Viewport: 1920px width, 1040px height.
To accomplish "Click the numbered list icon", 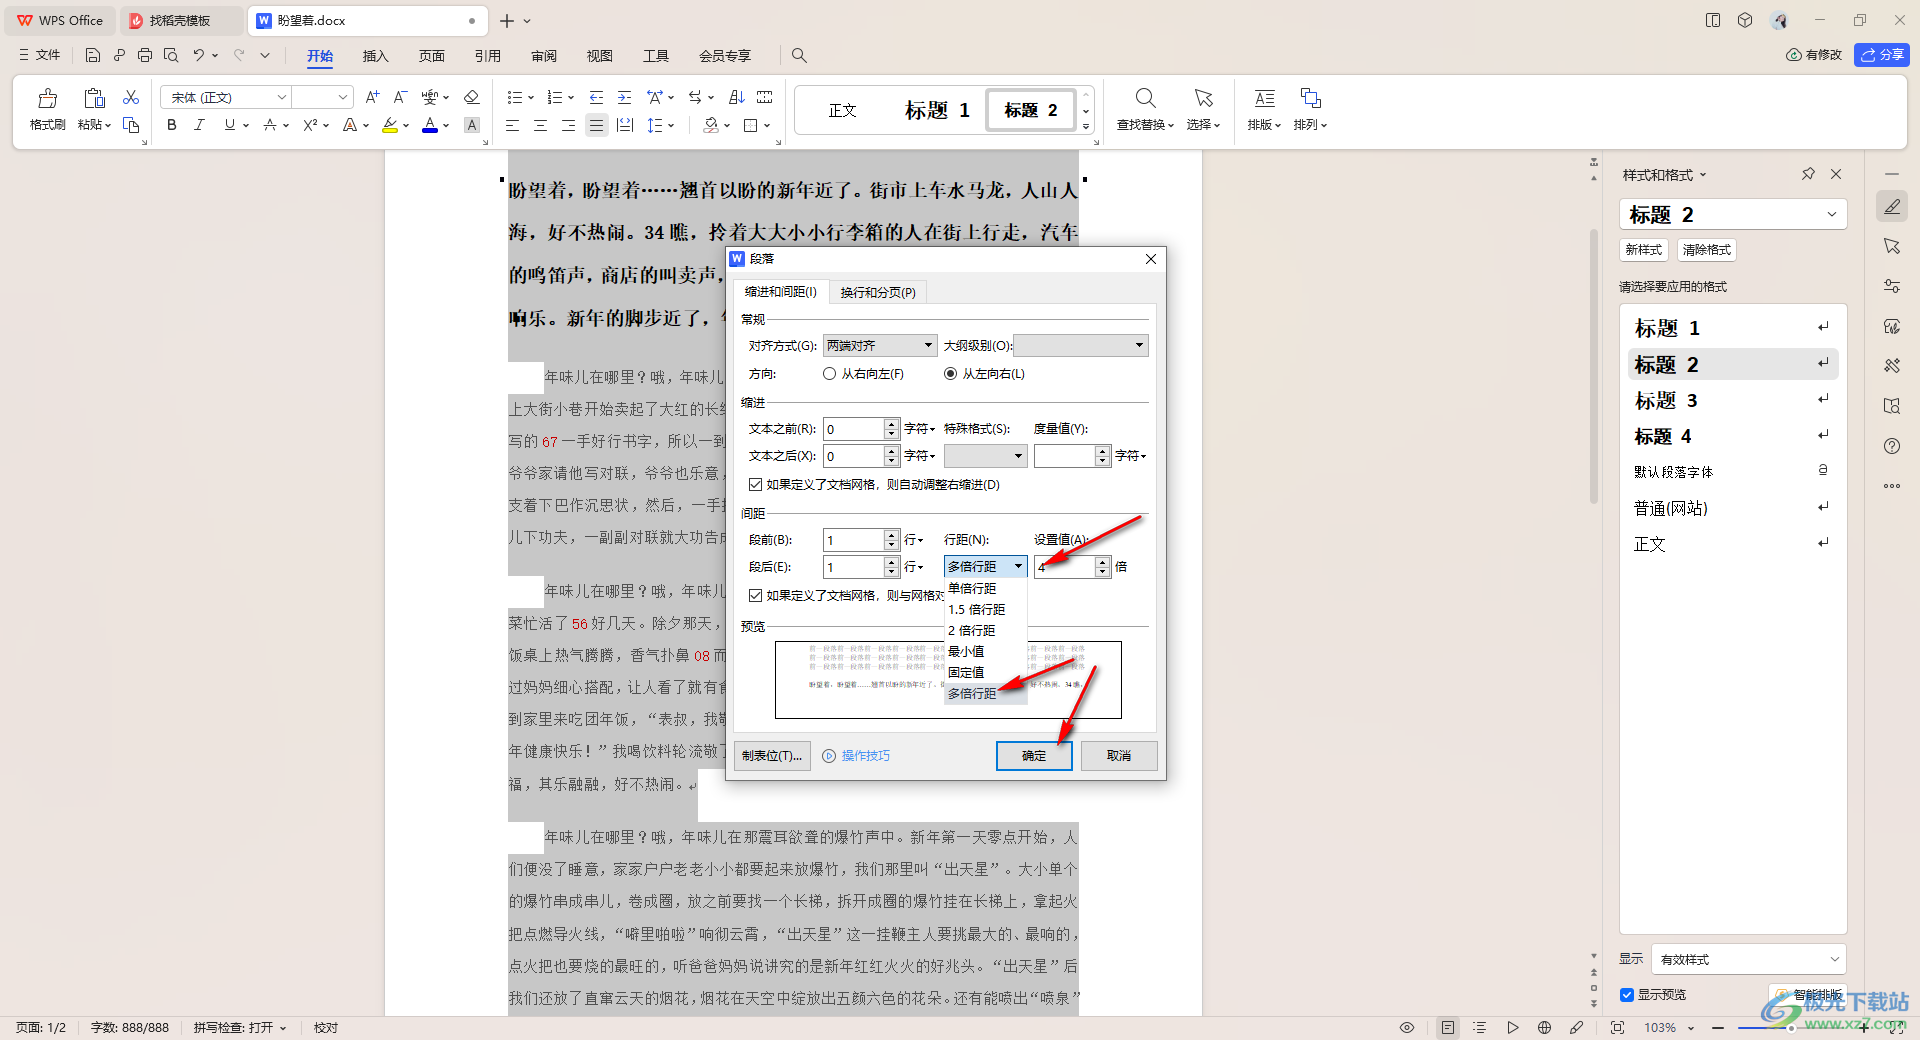I will 555,97.
